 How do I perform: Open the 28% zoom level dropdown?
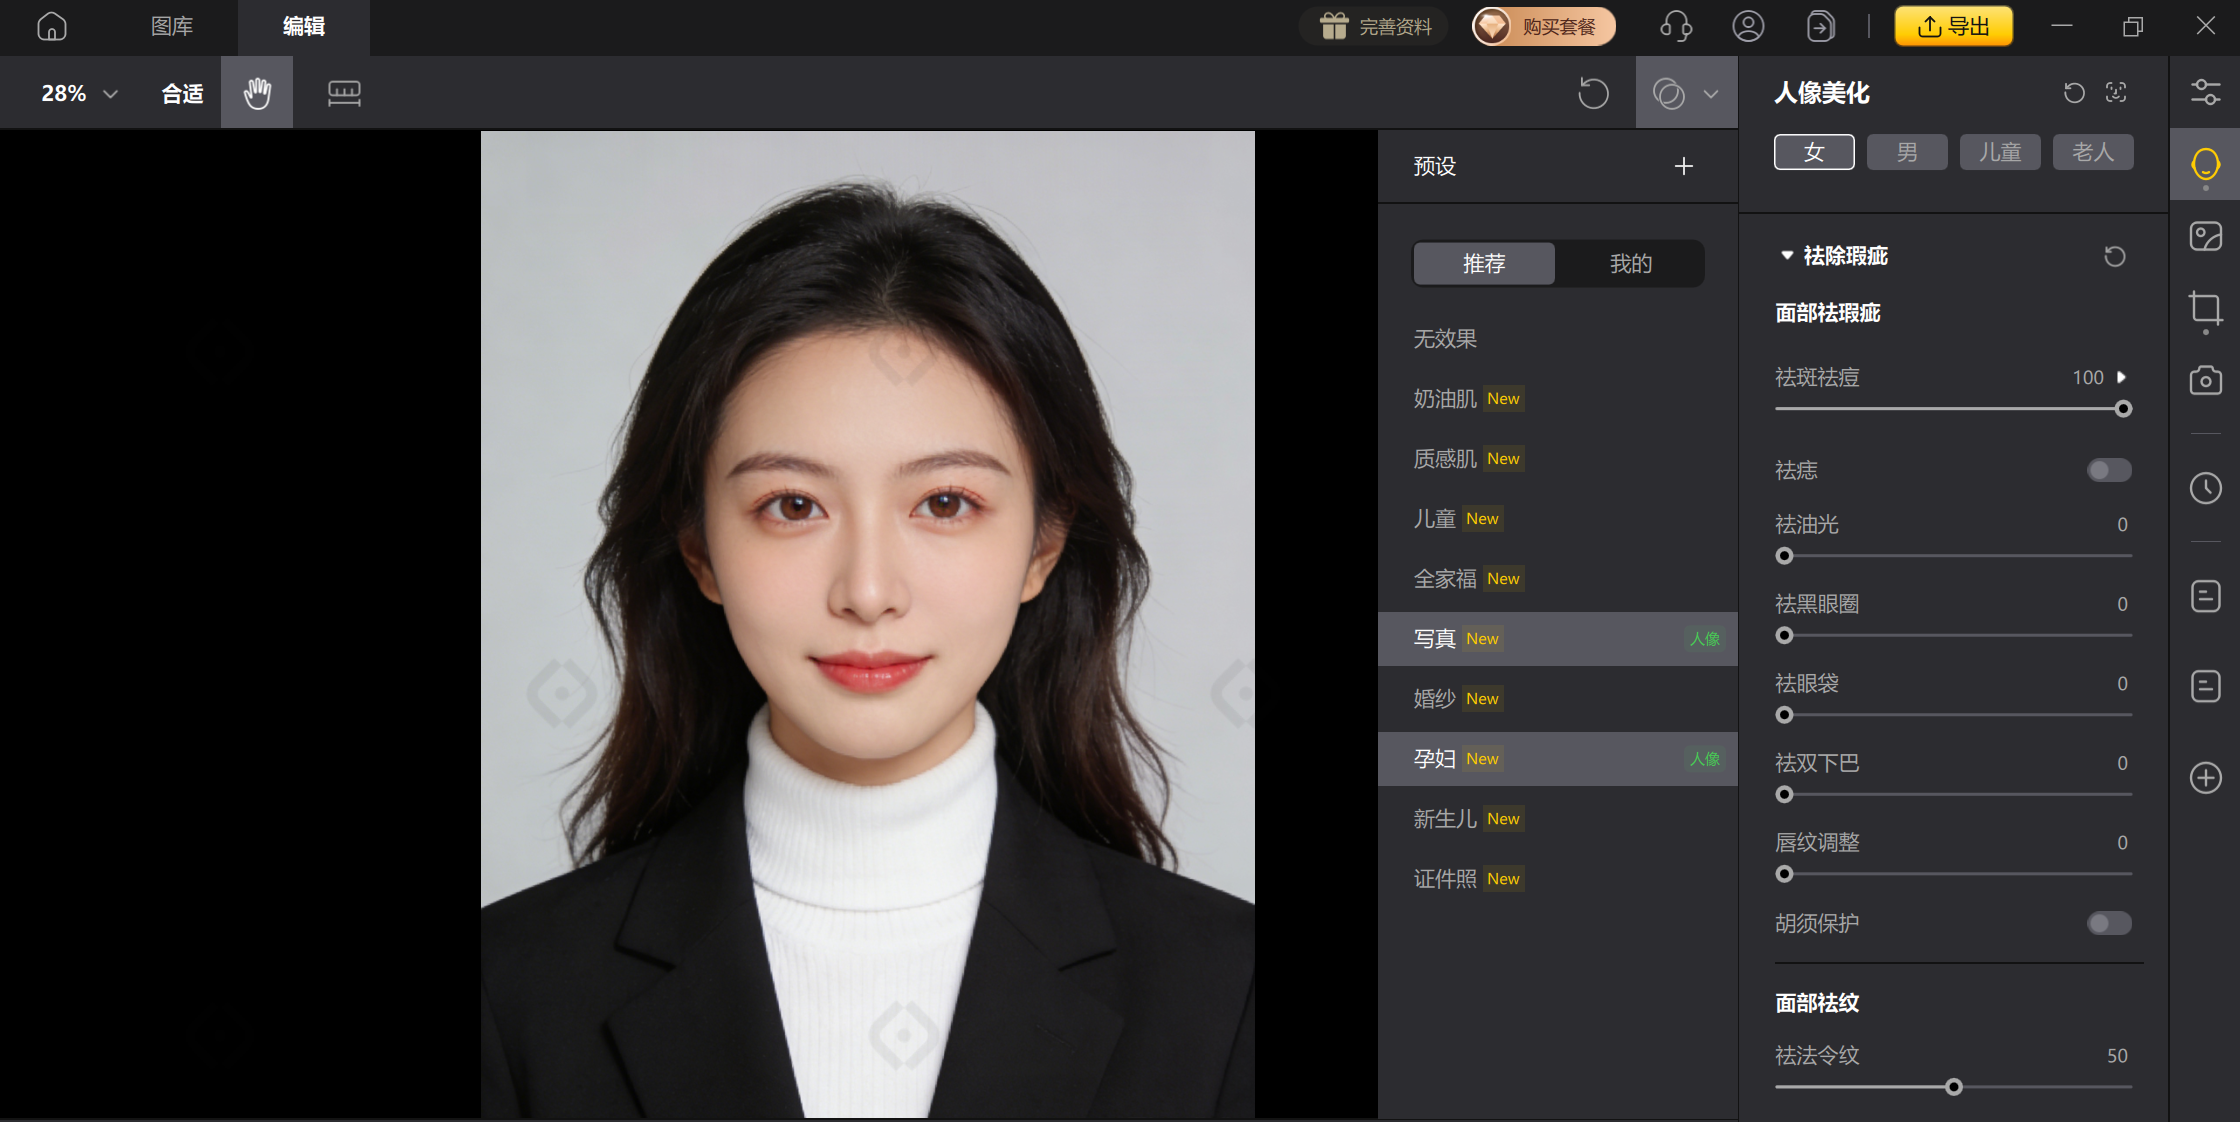[x=79, y=93]
